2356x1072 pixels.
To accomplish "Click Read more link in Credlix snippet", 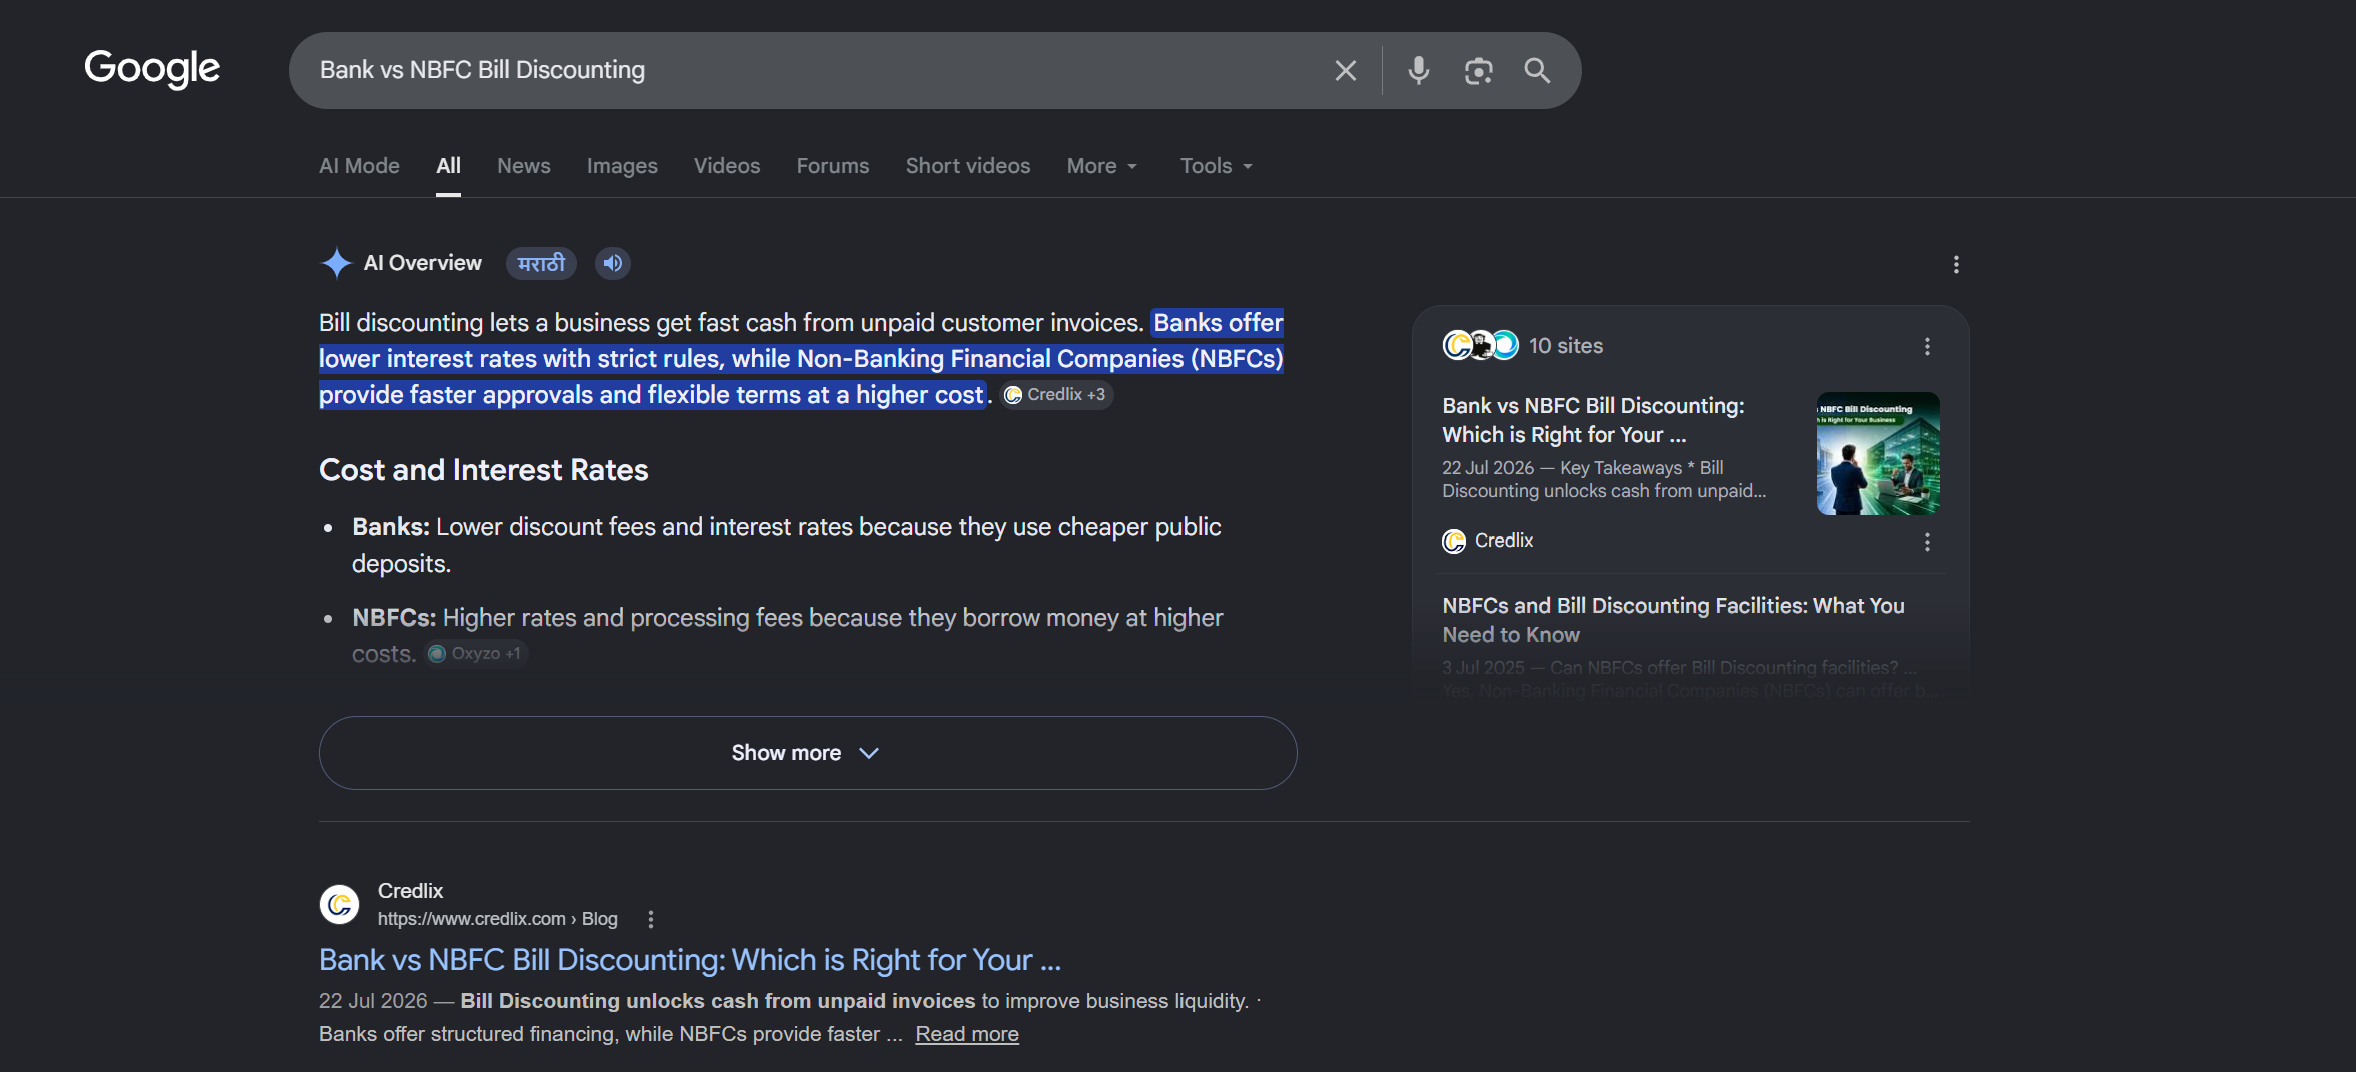I will tap(967, 1034).
